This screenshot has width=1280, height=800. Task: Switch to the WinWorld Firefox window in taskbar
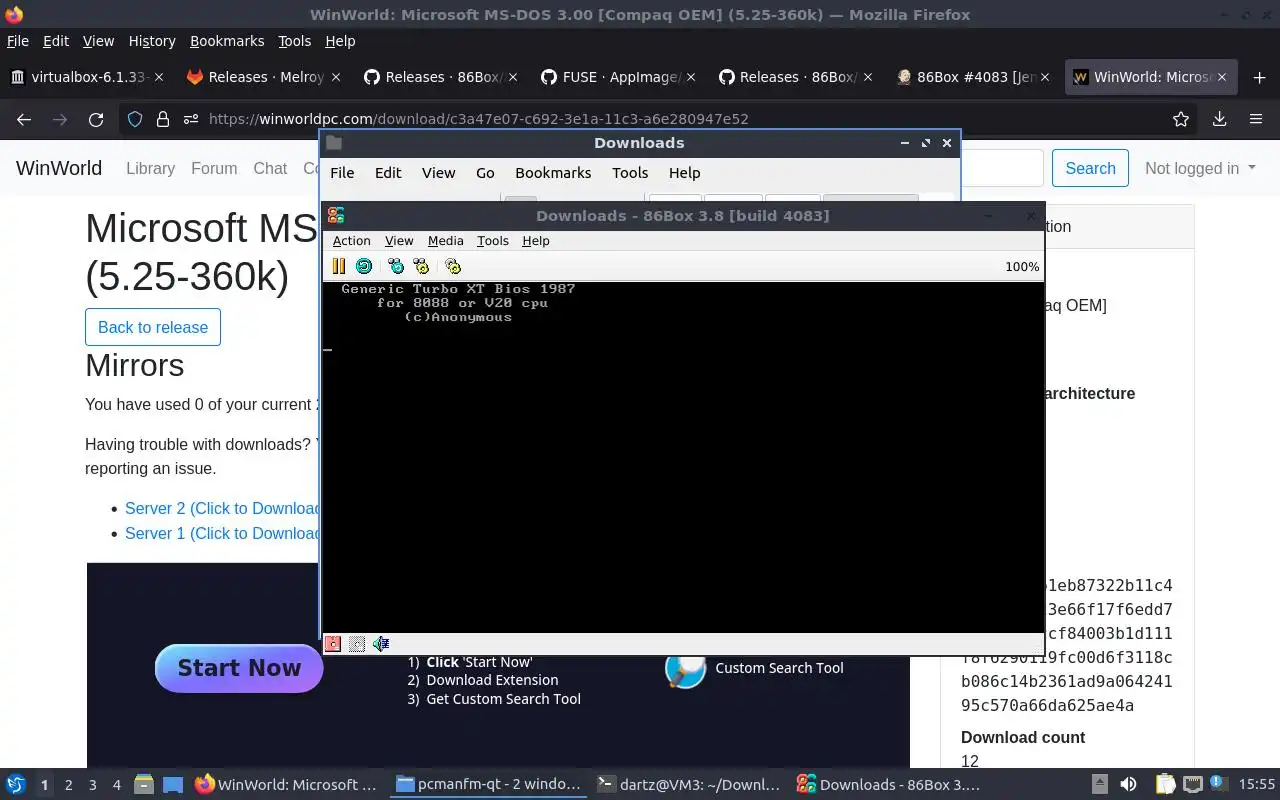(x=288, y=785)
